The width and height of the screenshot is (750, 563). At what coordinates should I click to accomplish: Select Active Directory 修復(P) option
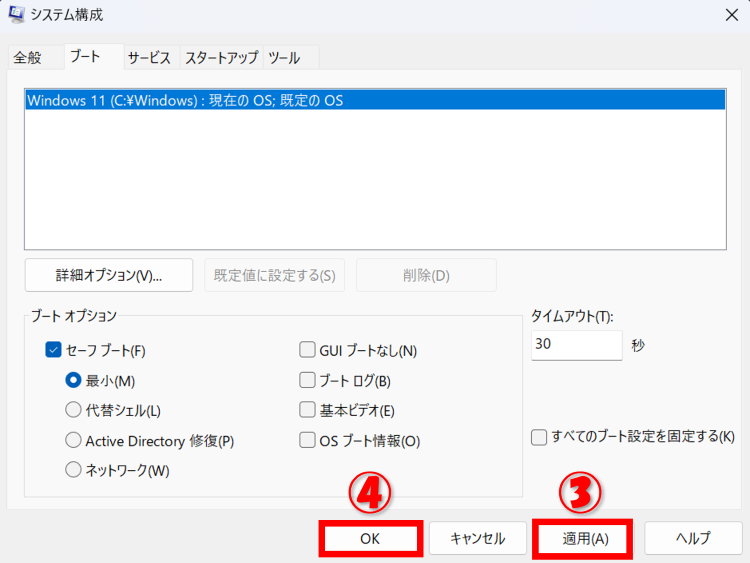[x=73, y=440]
